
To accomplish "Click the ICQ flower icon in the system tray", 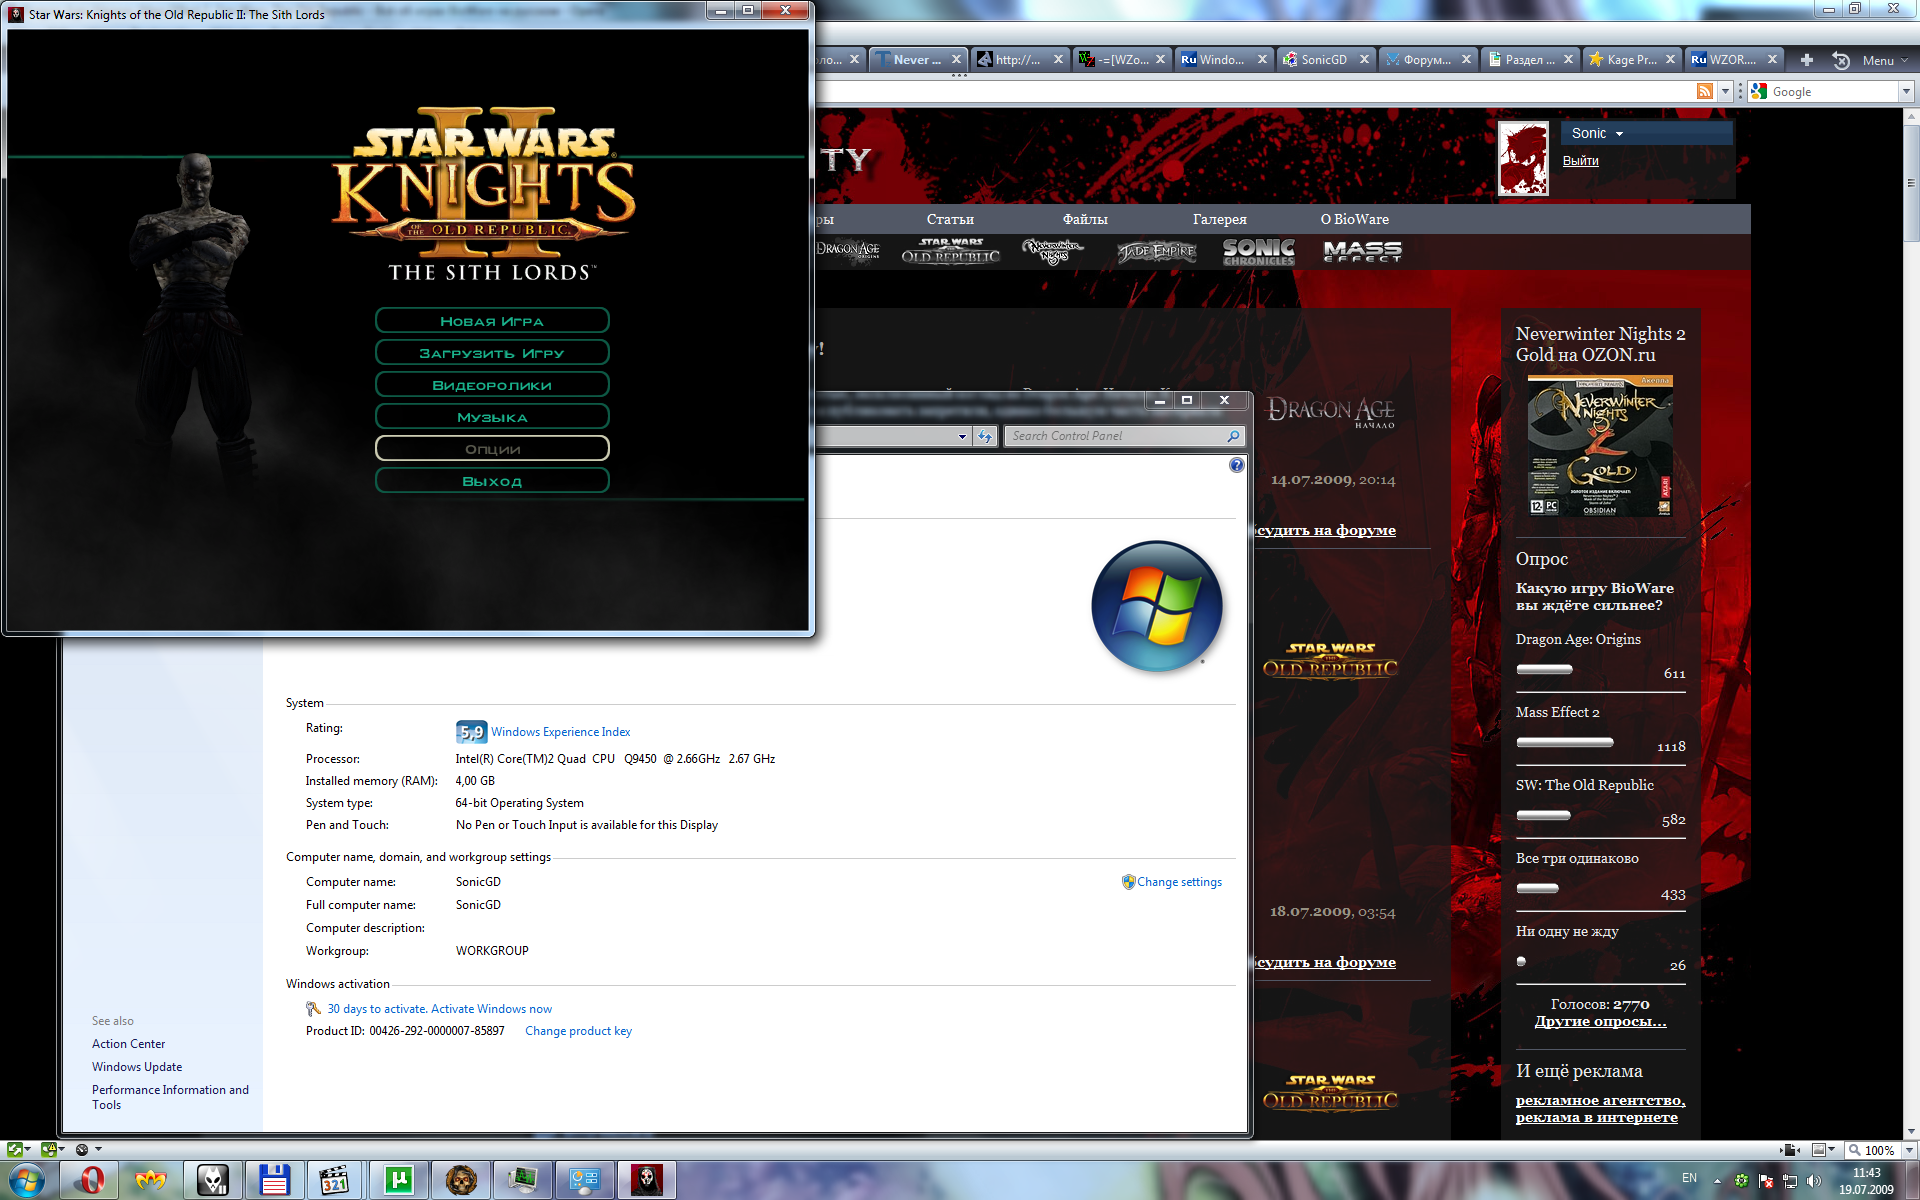I will pyautogui.click(x=1741, y=1181).
